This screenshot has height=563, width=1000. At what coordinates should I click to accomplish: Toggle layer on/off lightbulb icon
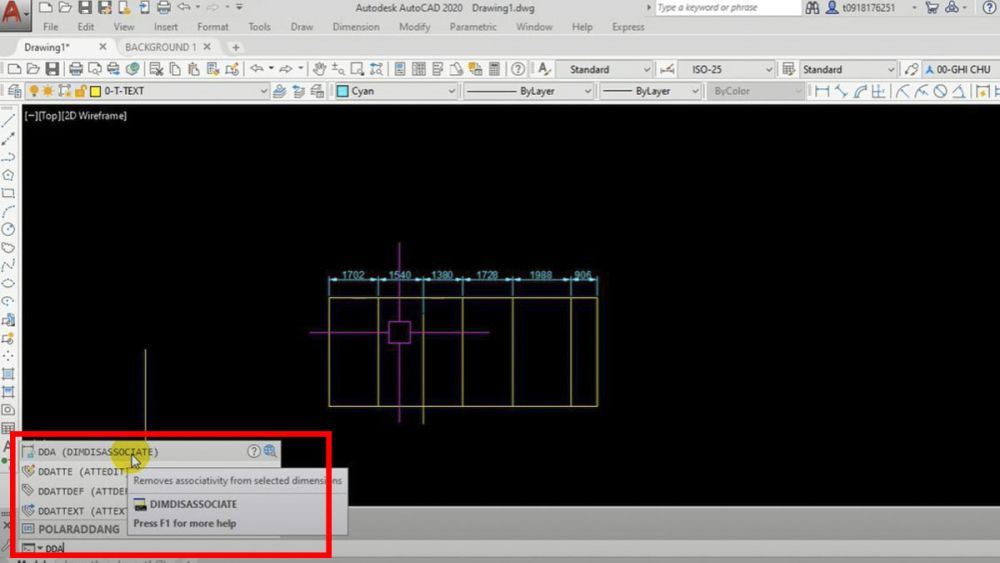[34, 91]
